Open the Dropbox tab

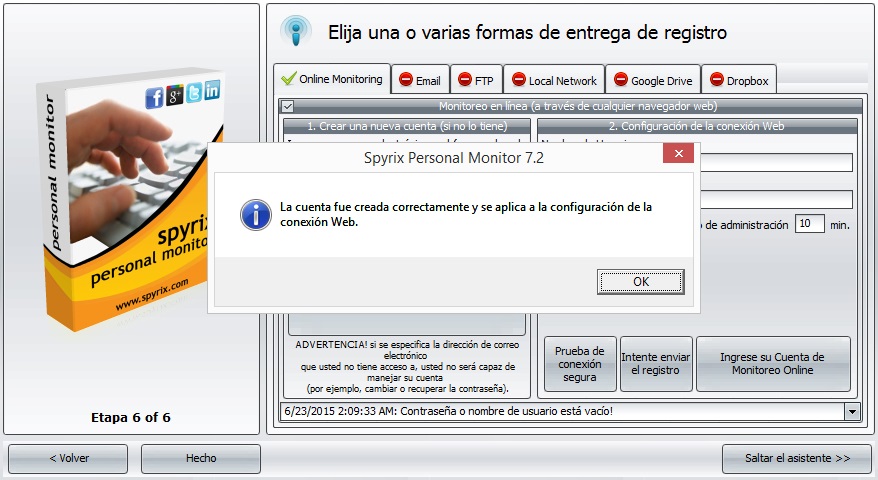(x=739, y=80)
